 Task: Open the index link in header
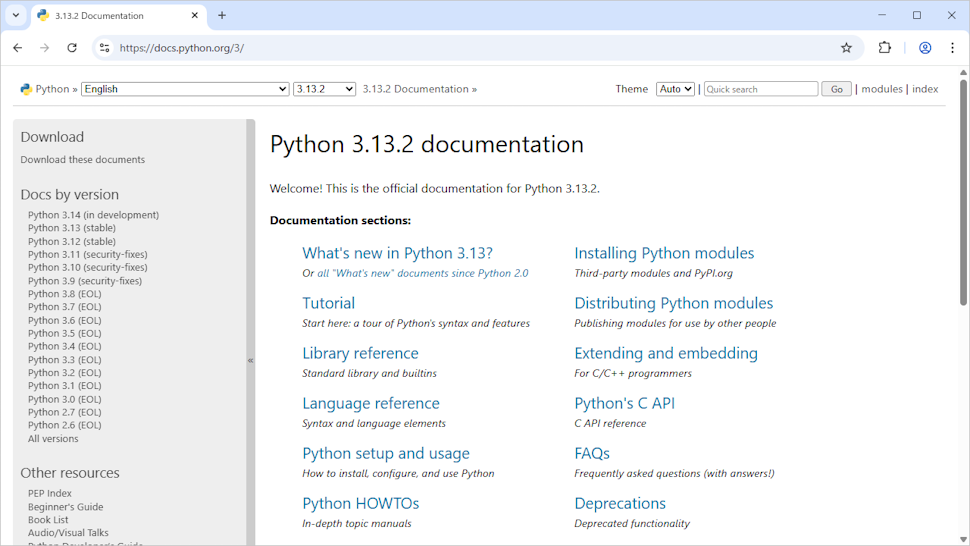(x=925, y=89)
